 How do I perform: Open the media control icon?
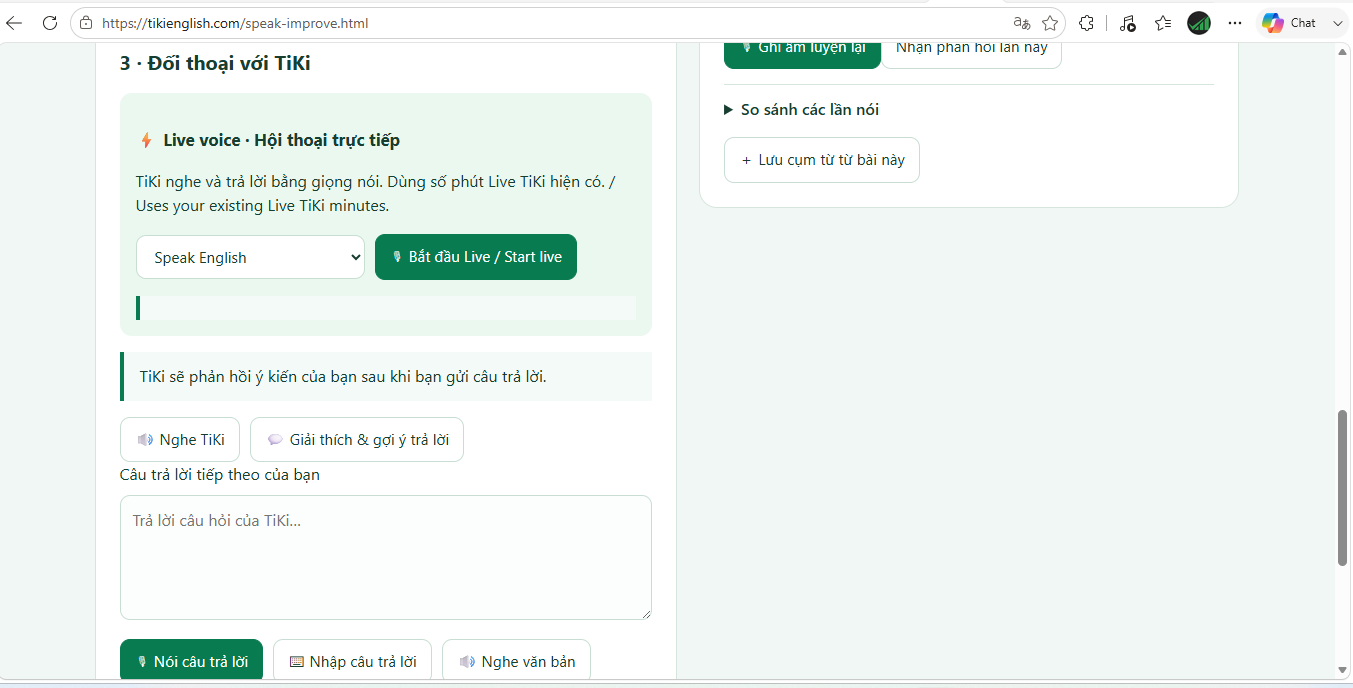point(1127,23)
